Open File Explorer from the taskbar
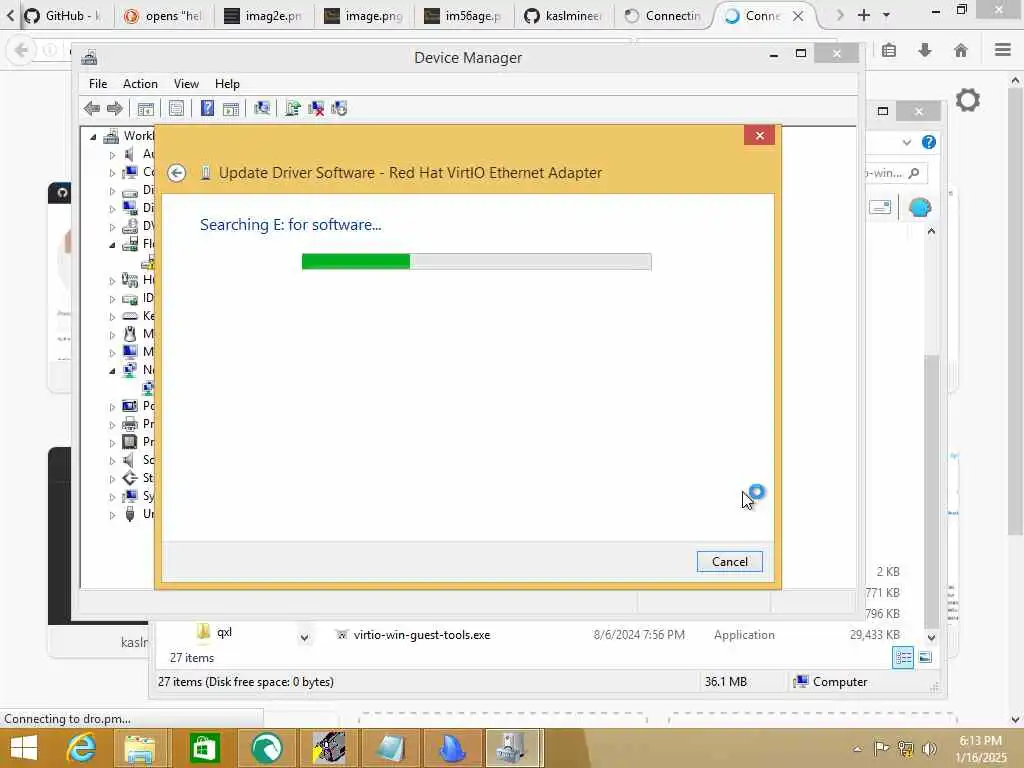 [140, 748]
